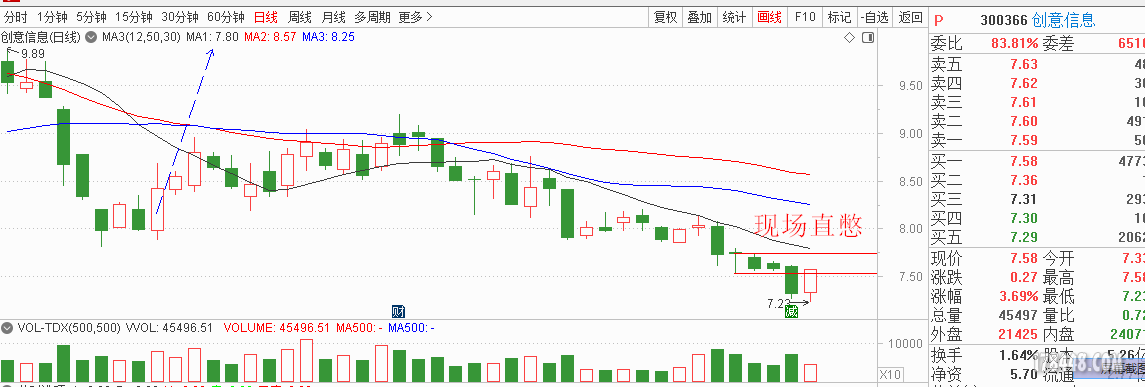Toggle the 画线 drawing tool button

click(x=769, y=17)
